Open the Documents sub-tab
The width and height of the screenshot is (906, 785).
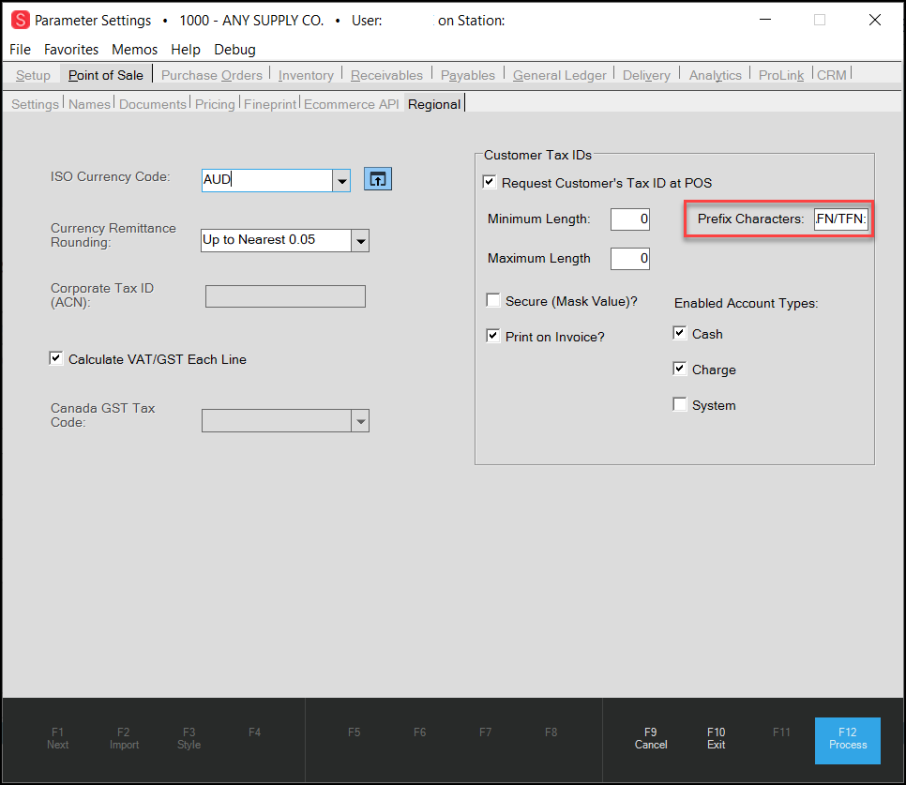(153, 104)
